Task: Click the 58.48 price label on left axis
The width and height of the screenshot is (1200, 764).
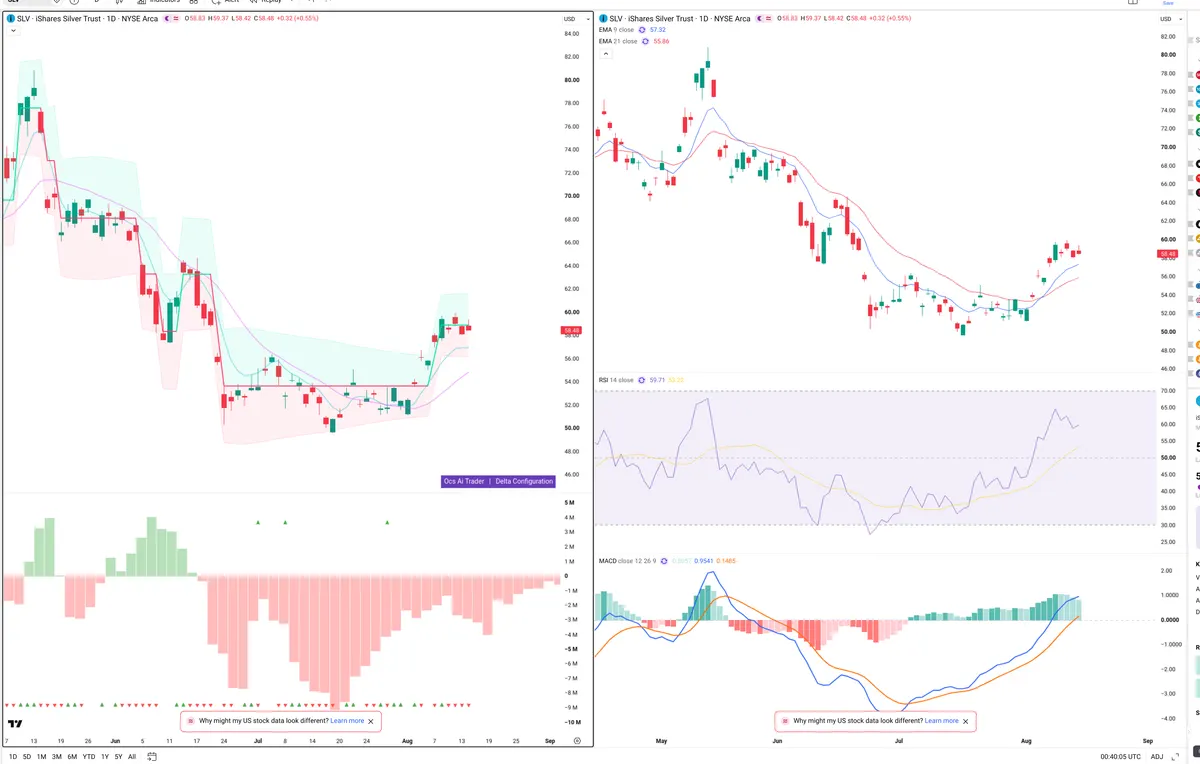Action: click(572, 330)
